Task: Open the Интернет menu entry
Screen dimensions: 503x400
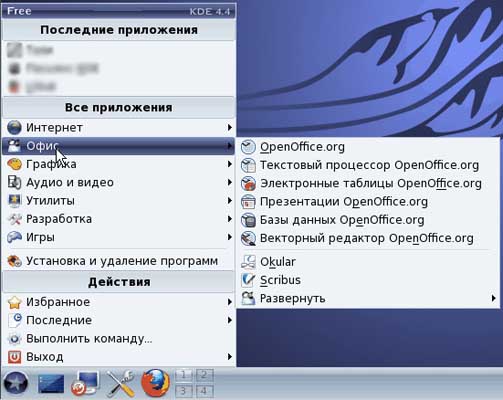Action: 119,127
